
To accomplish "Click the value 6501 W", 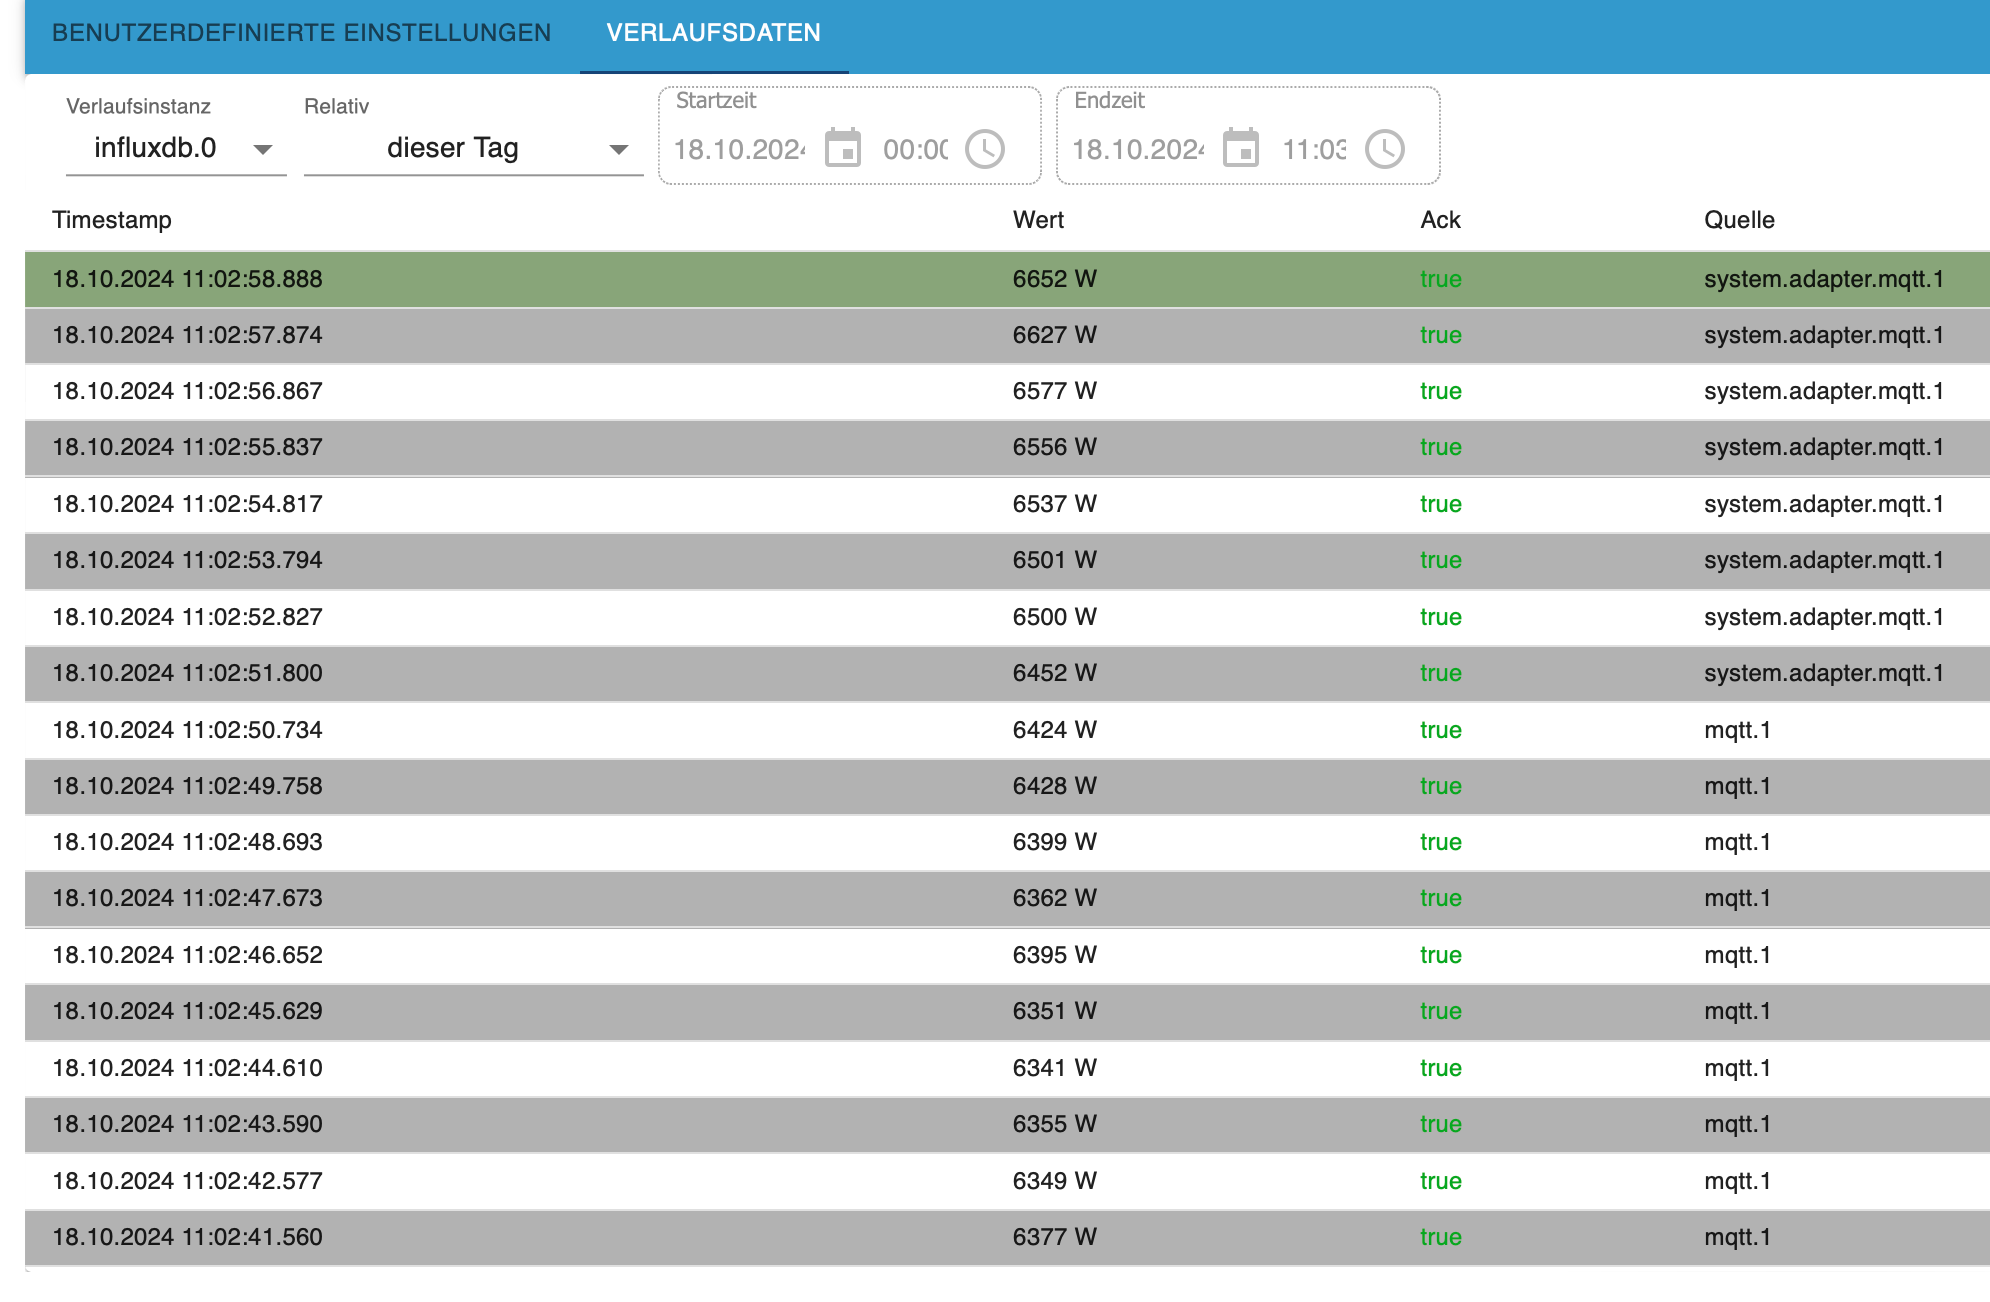I will tap(1054, 560).
